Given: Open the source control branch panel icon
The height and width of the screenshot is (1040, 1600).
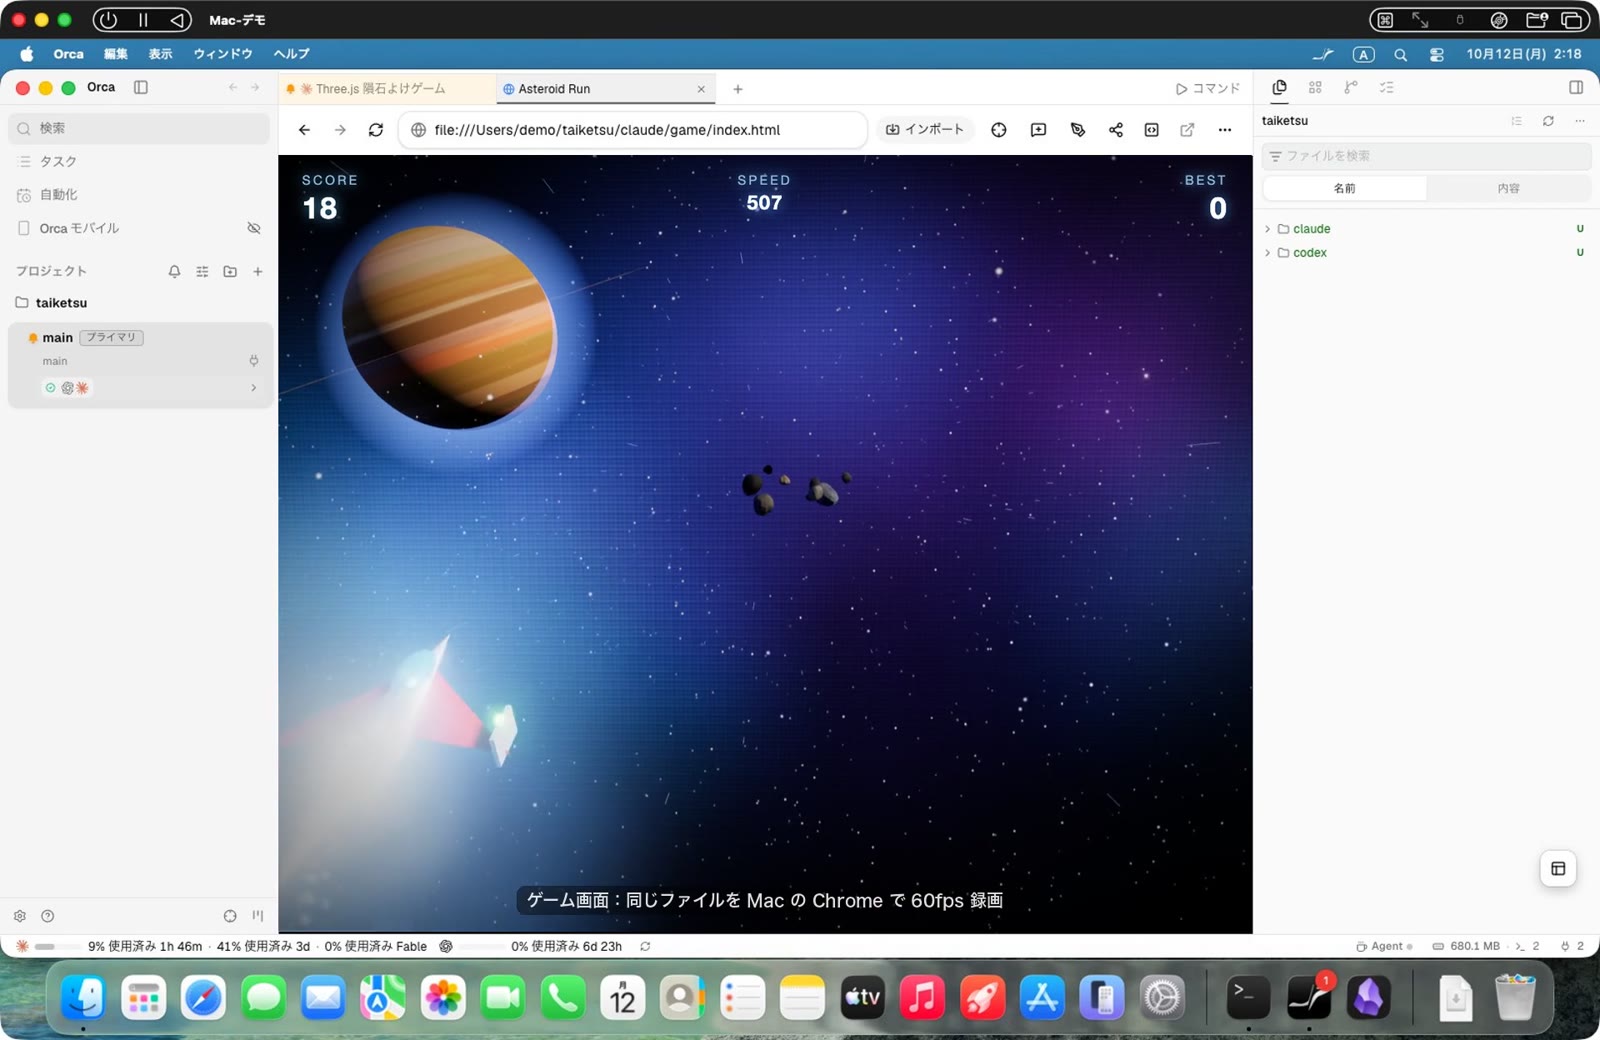Looking at the screenshot, I should [1351, 88].
